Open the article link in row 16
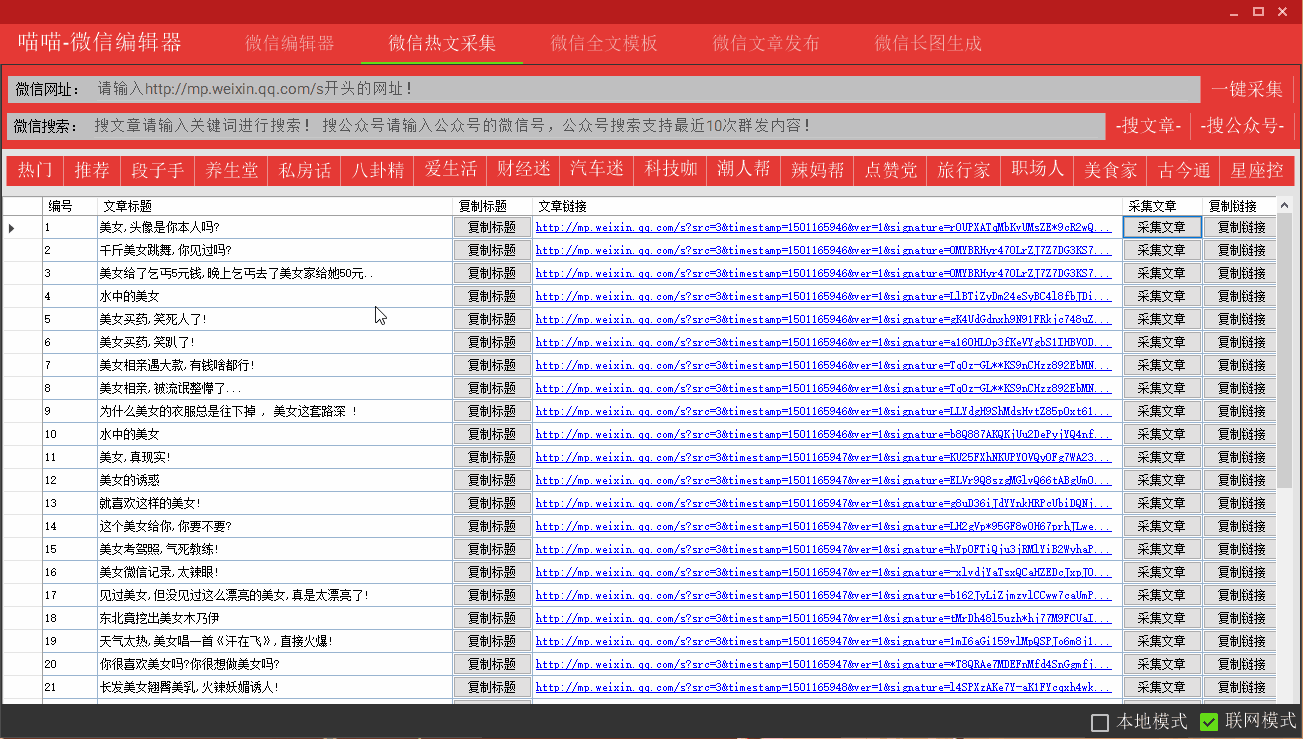1303x739 pixels. [824, 572]
